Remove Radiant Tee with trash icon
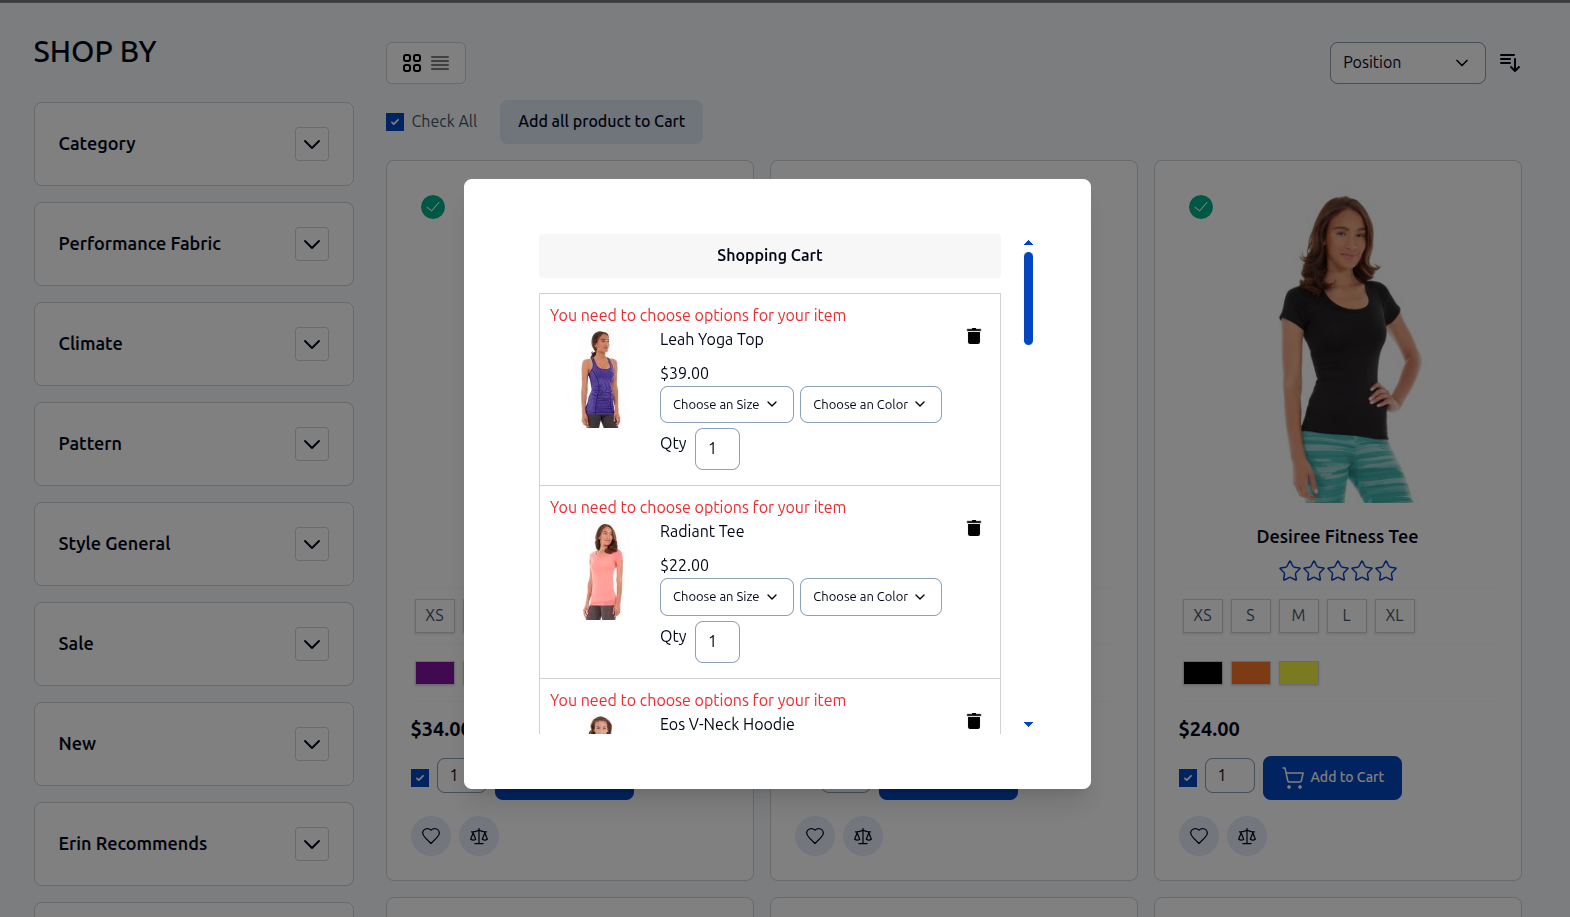This screenshot has height=917, width=1570. tap(974, 528)
